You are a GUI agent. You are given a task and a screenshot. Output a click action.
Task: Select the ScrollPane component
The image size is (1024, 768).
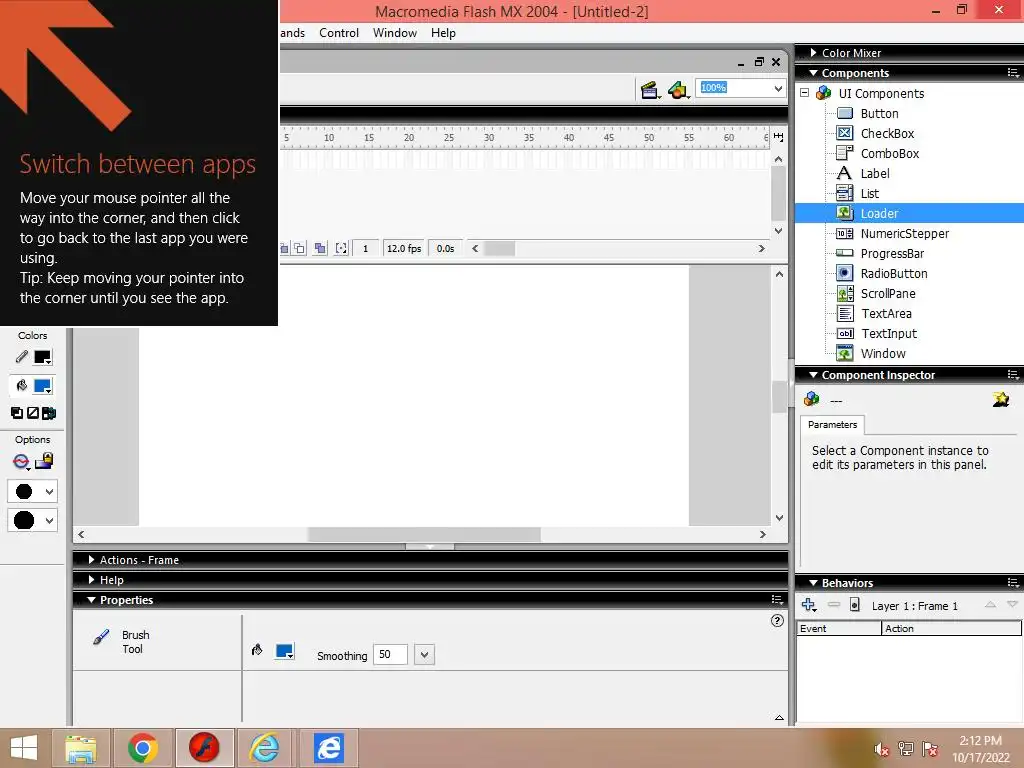[x=888, y=293]
